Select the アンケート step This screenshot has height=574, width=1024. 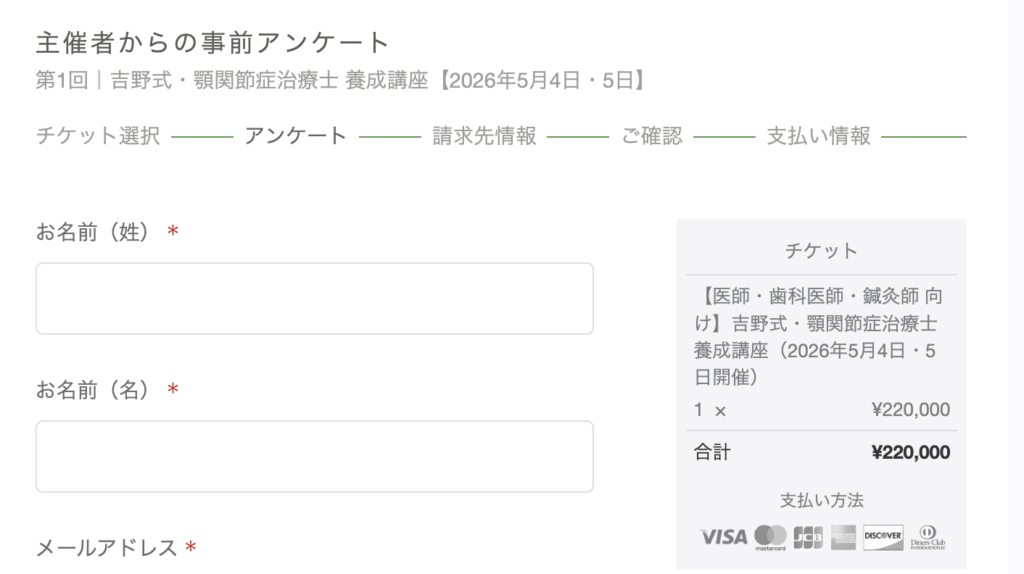click(295, 136)
